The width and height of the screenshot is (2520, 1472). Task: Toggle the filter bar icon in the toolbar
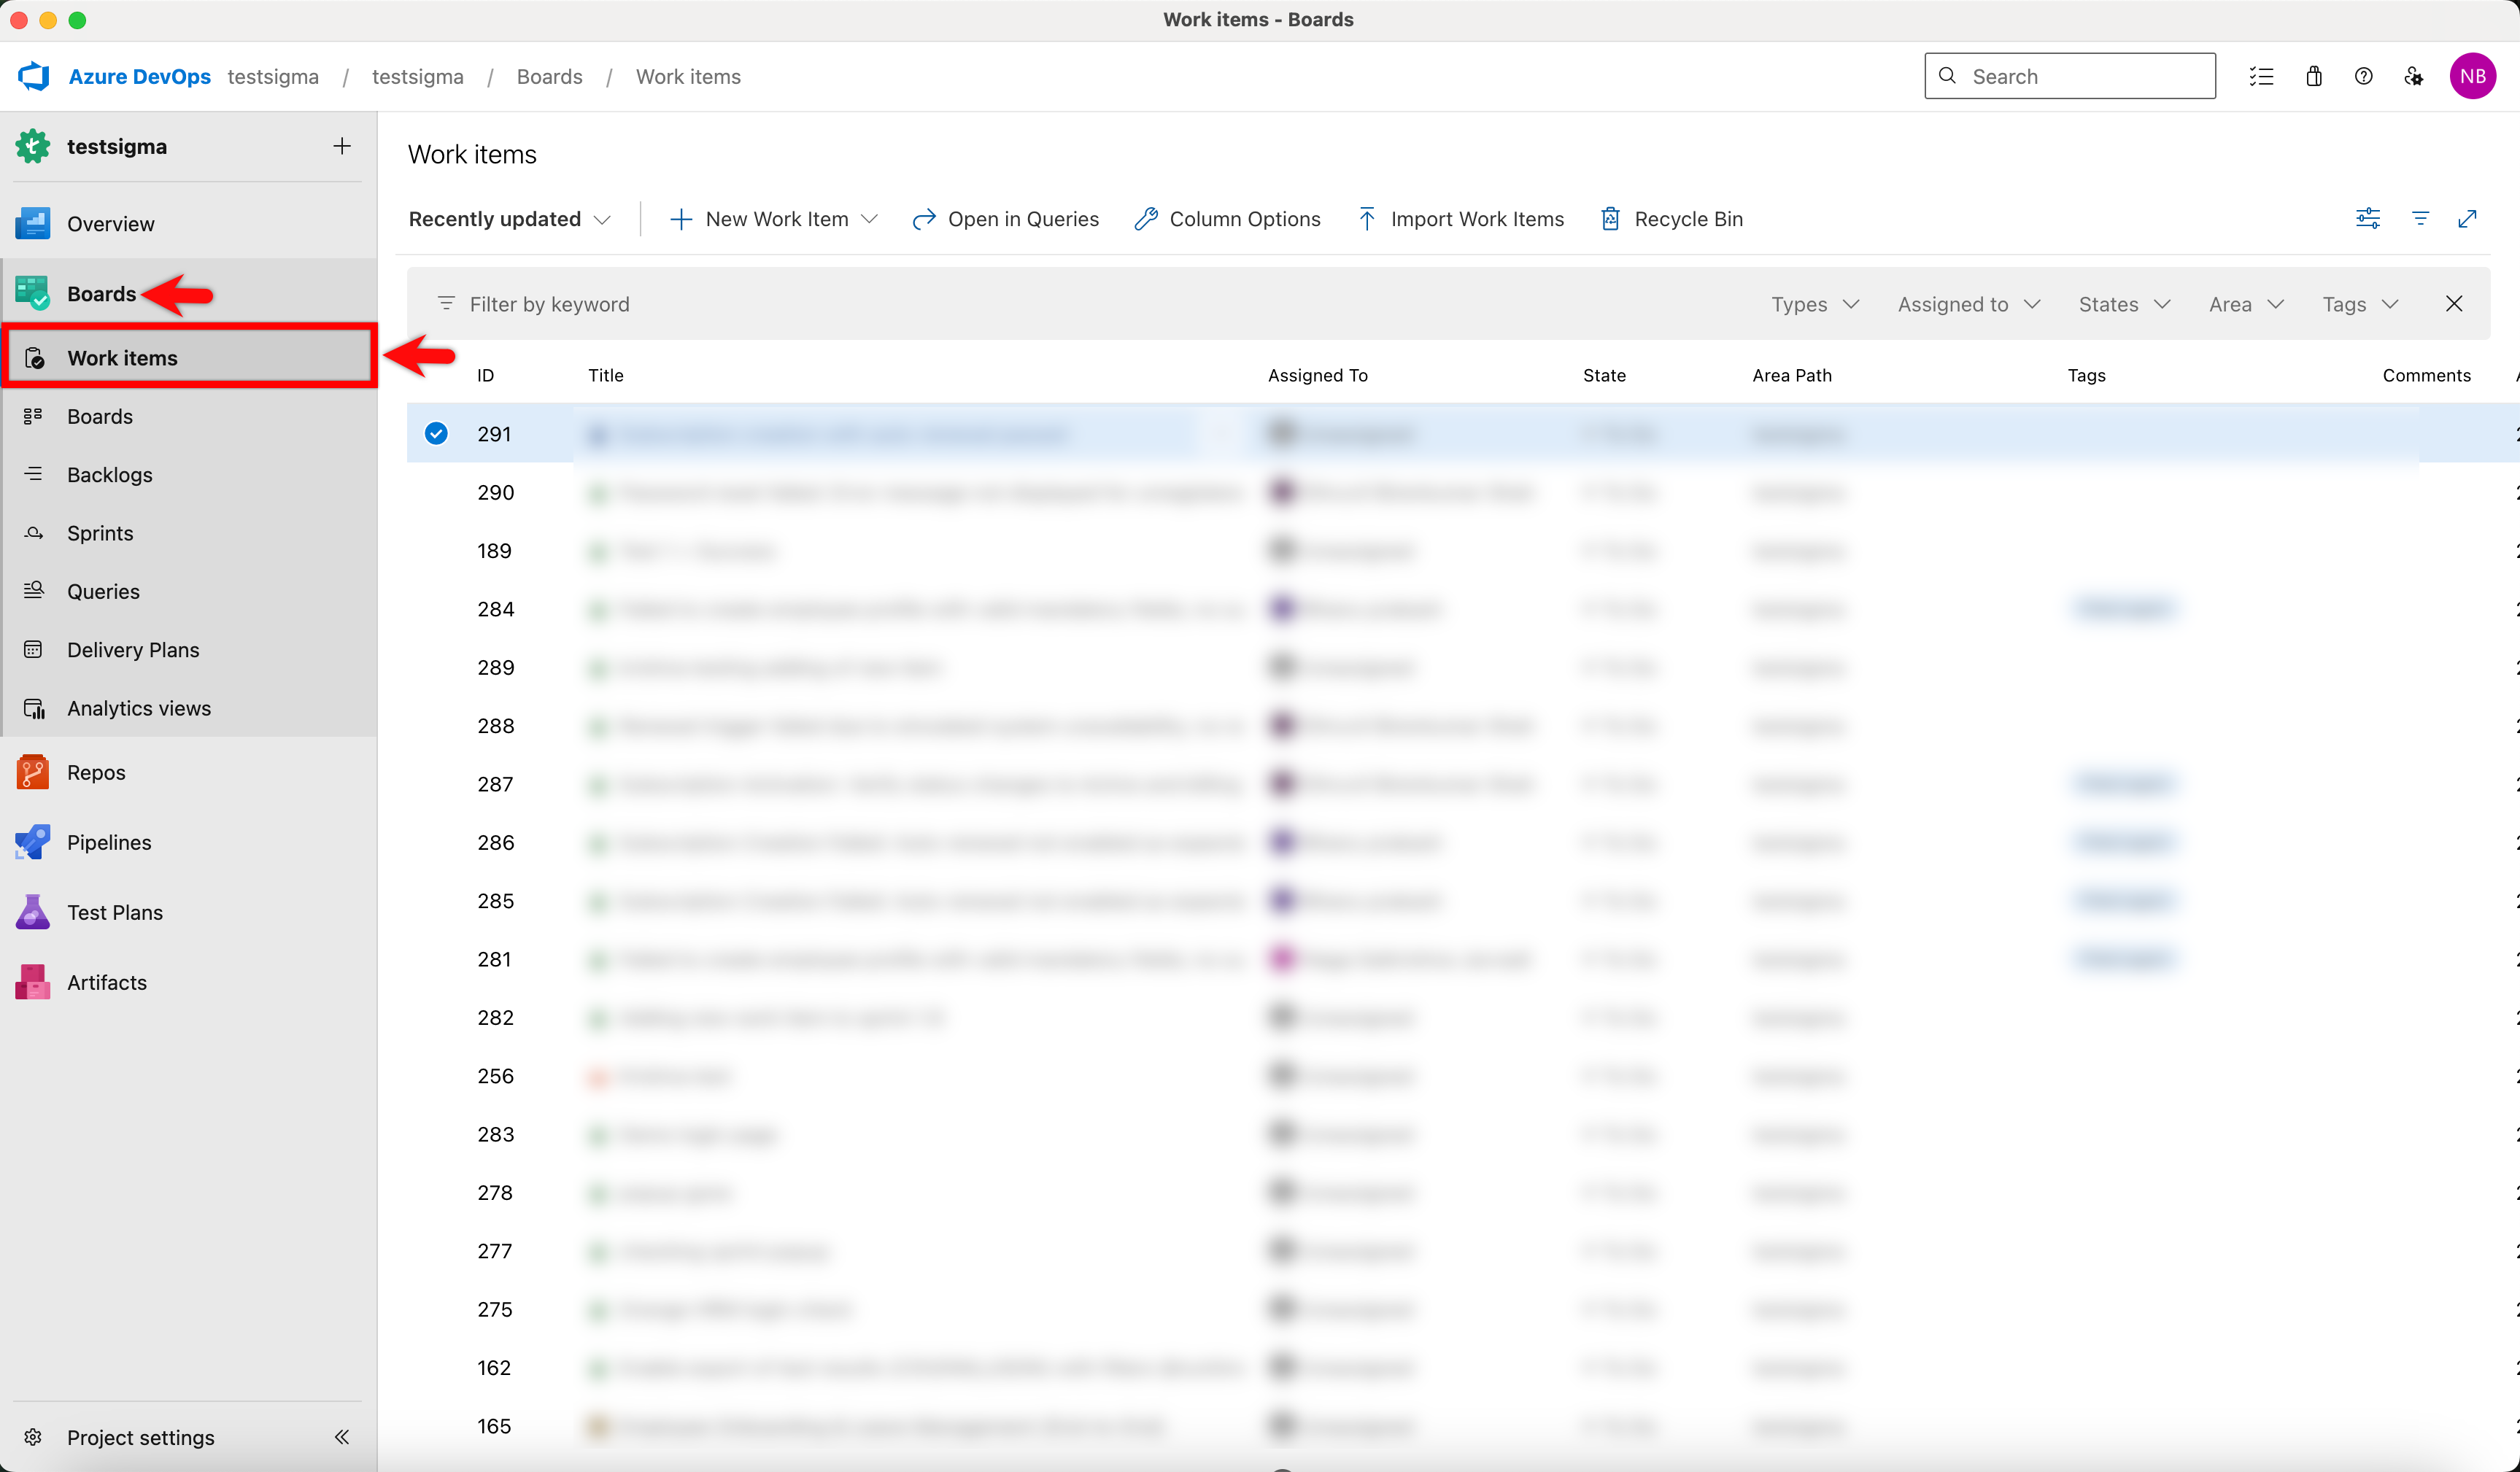2420,218
